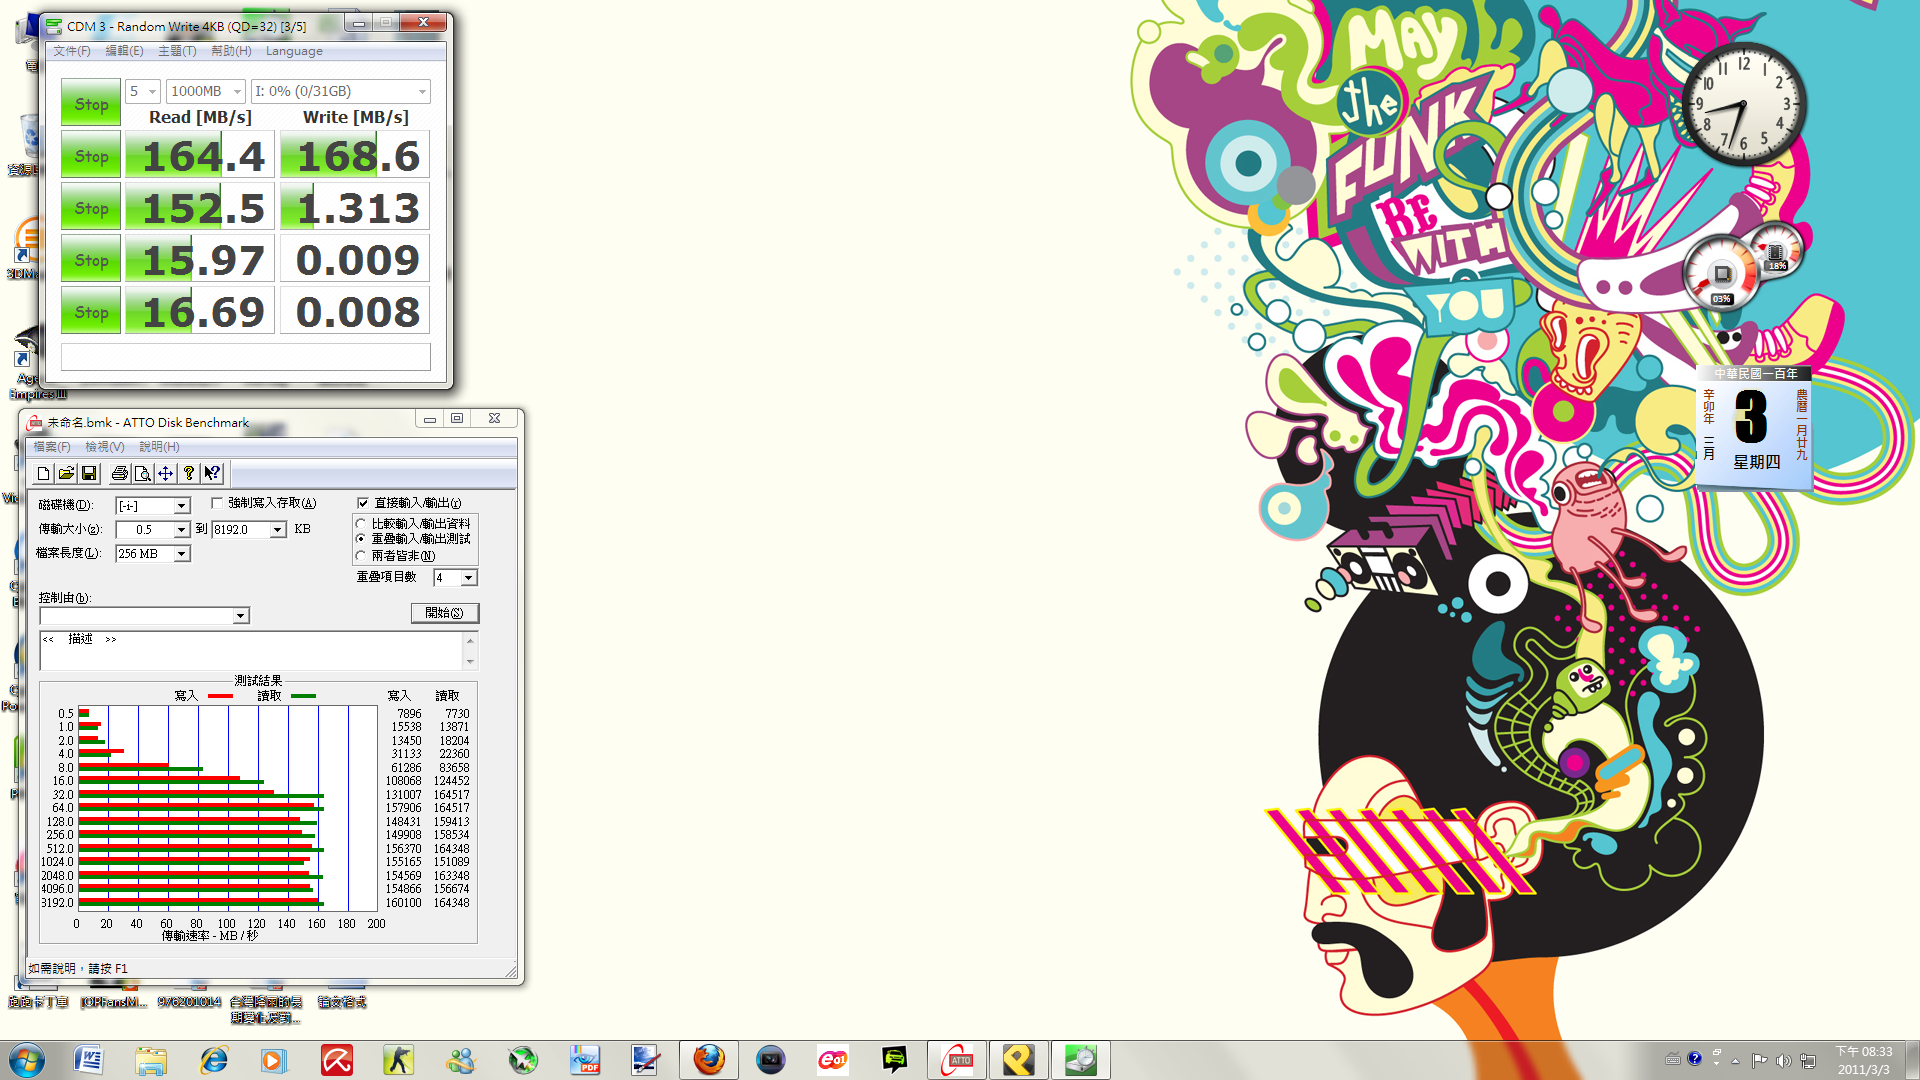Click the analog clock desktop gadget
The image size is (1920, 1080).
coord(1743,105)
